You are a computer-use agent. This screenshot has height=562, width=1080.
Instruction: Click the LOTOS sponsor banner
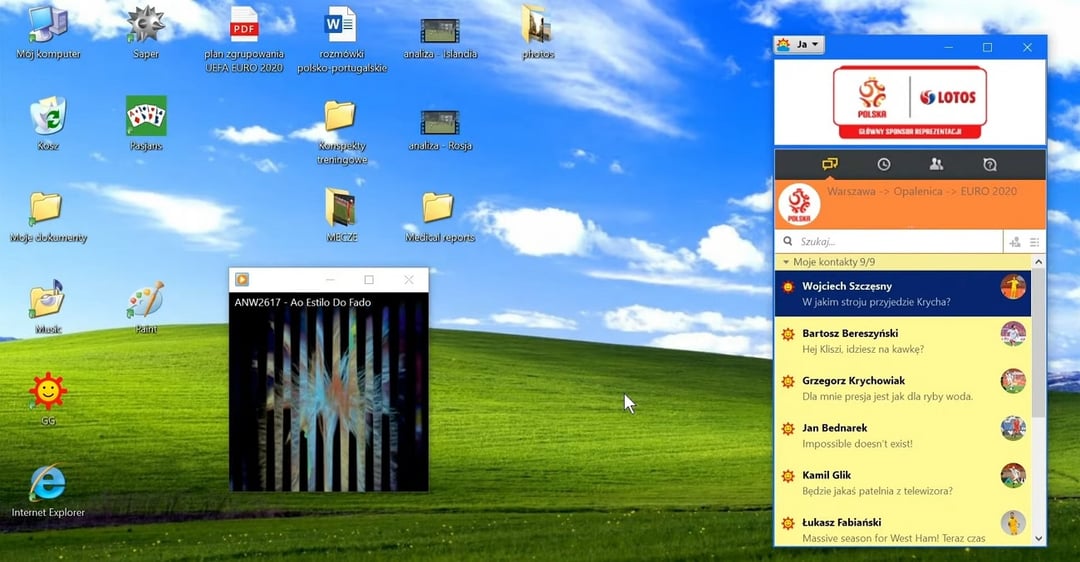pos(909,101)
